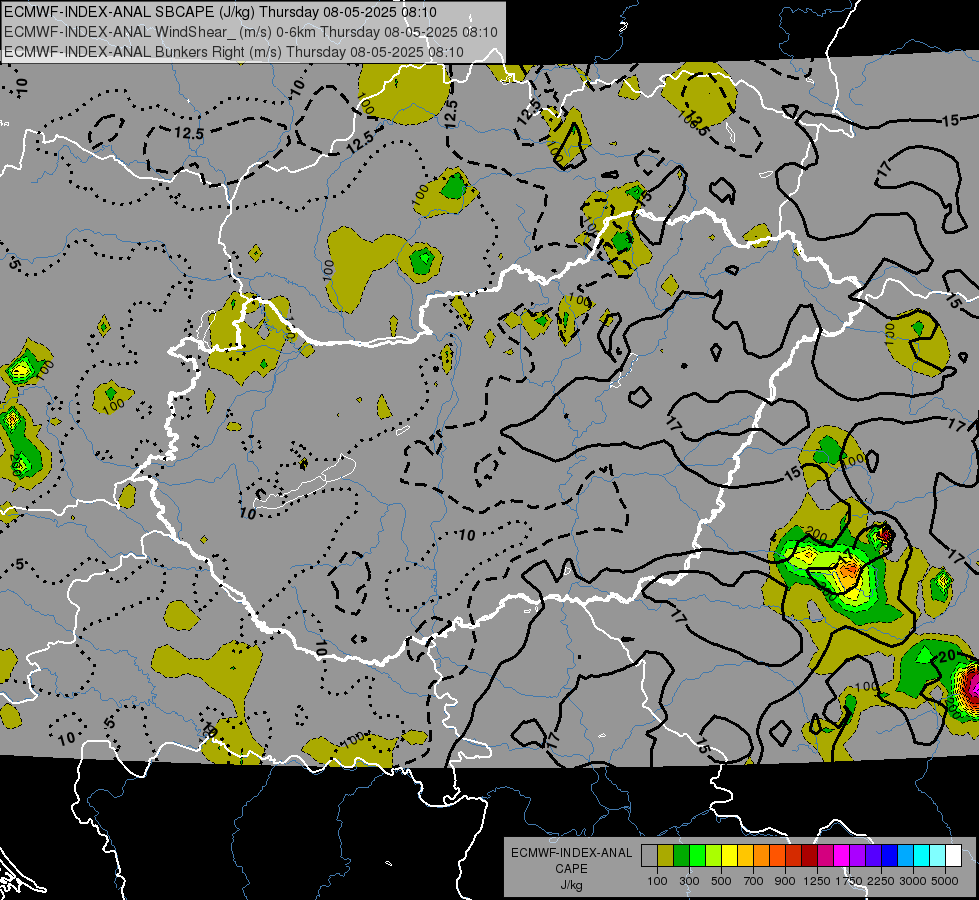
Task: Click the legend tick label 1250
Action: pos(817,881)
